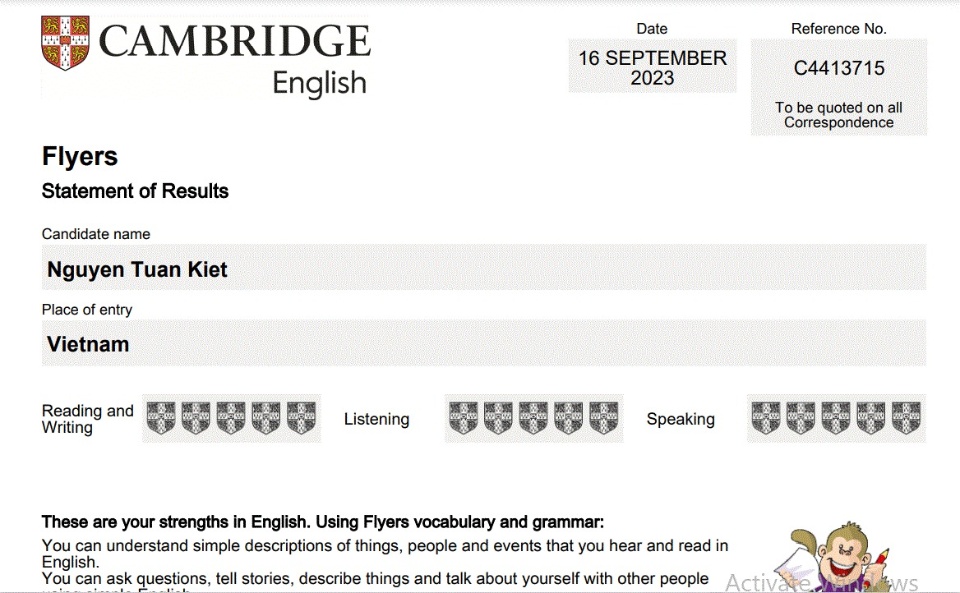This screenshot has height=593, width=960.
Task: Click the candidate name Nguyen Tuan Kiet field
Action: (x=483, y=269)
